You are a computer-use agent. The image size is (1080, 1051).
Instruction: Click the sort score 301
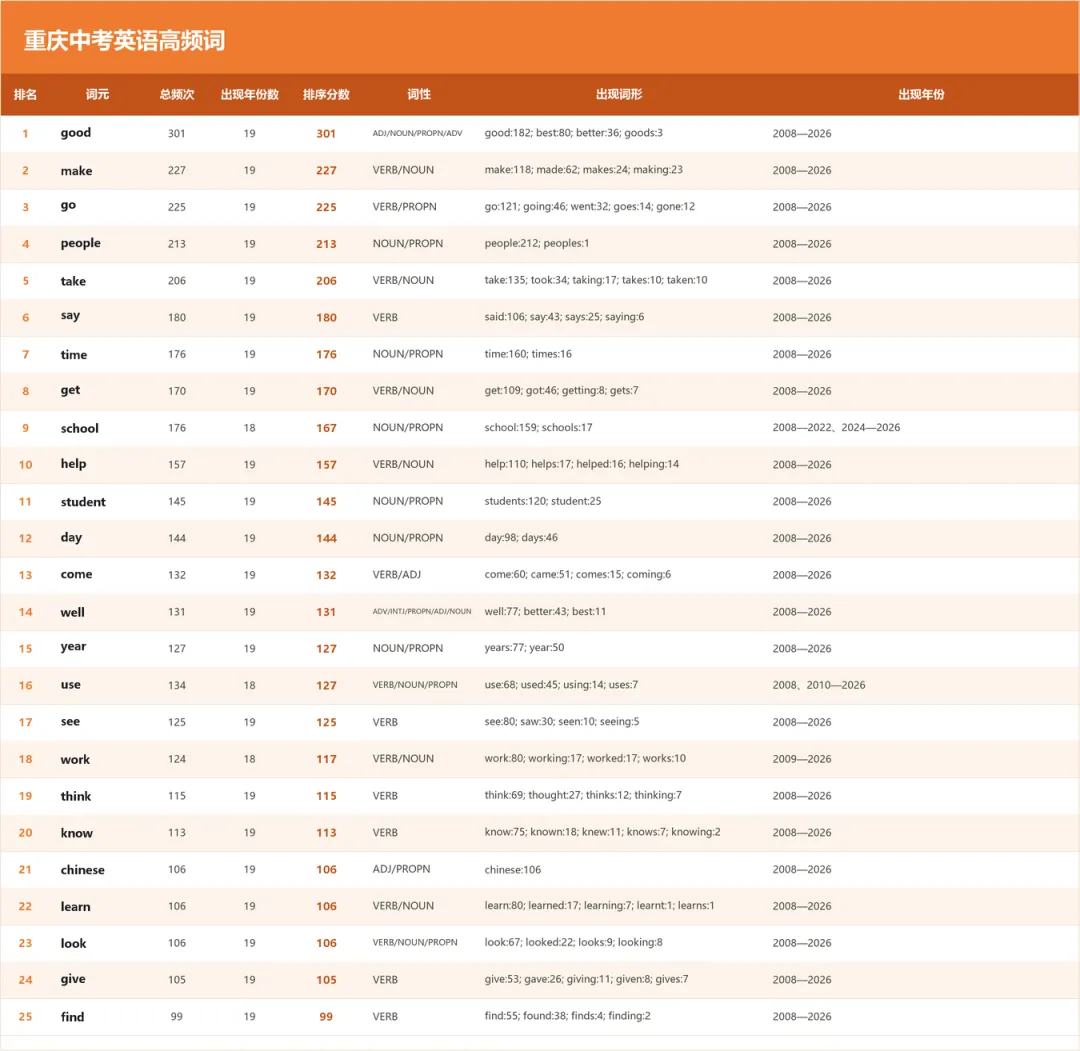(326, 134)
